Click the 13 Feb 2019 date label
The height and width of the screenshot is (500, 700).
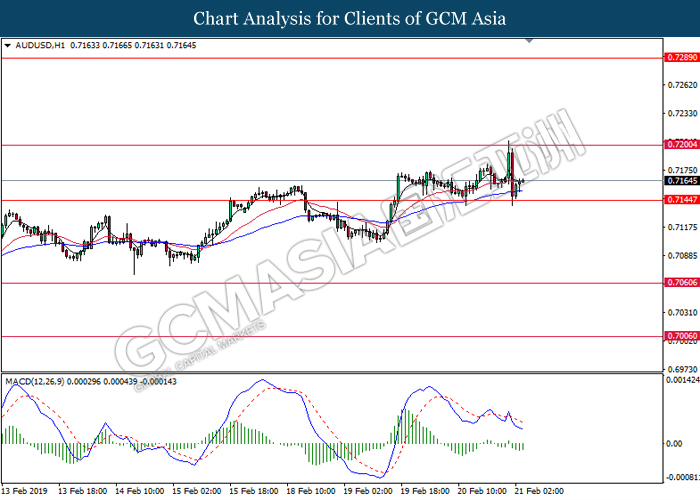(26, 492)
